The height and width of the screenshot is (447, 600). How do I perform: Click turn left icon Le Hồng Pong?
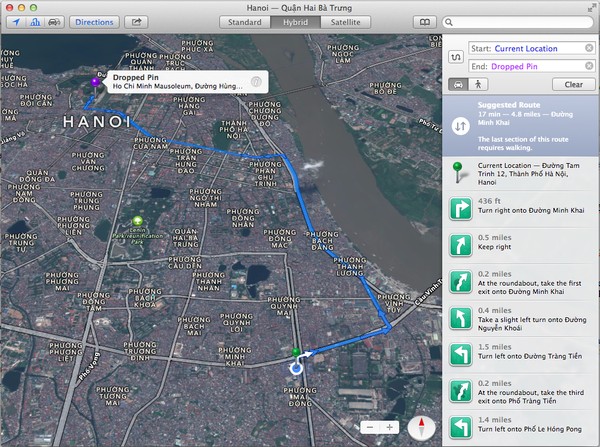[460, 427]
